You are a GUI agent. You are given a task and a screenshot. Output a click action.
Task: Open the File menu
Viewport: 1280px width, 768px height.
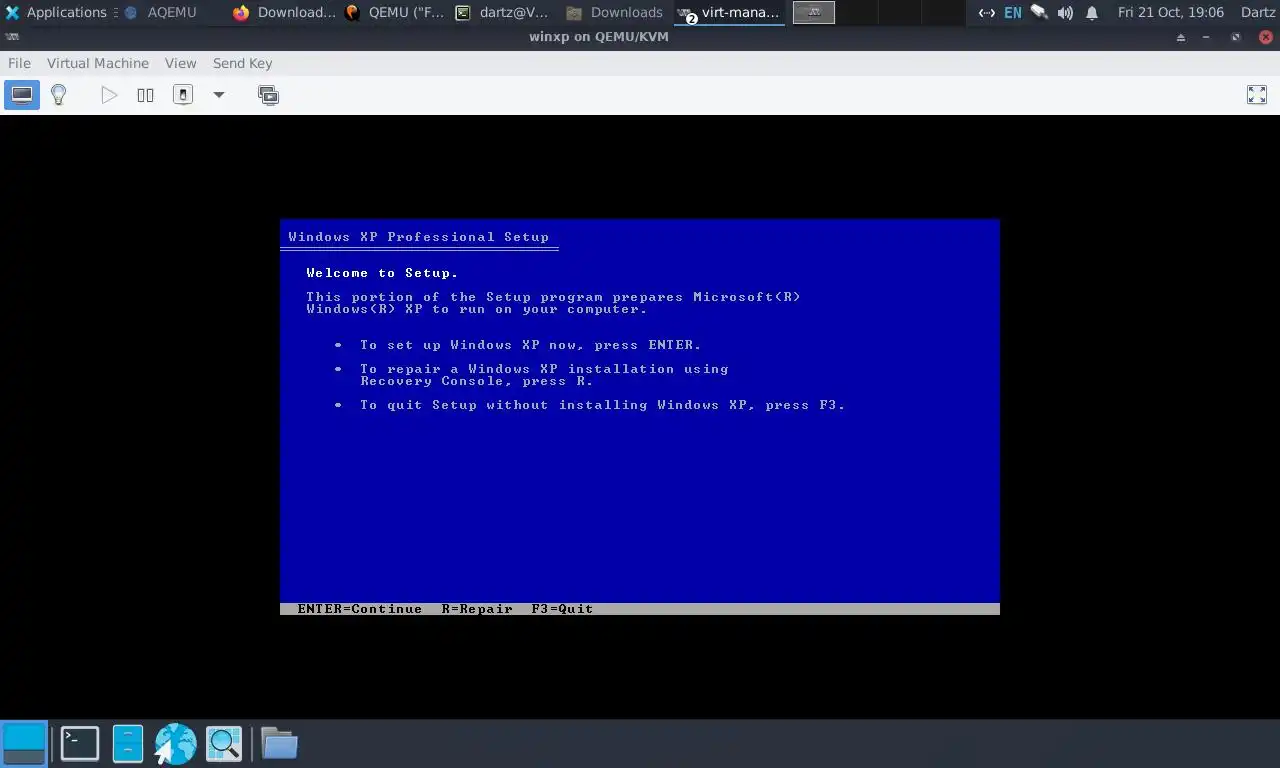[19, 63]
